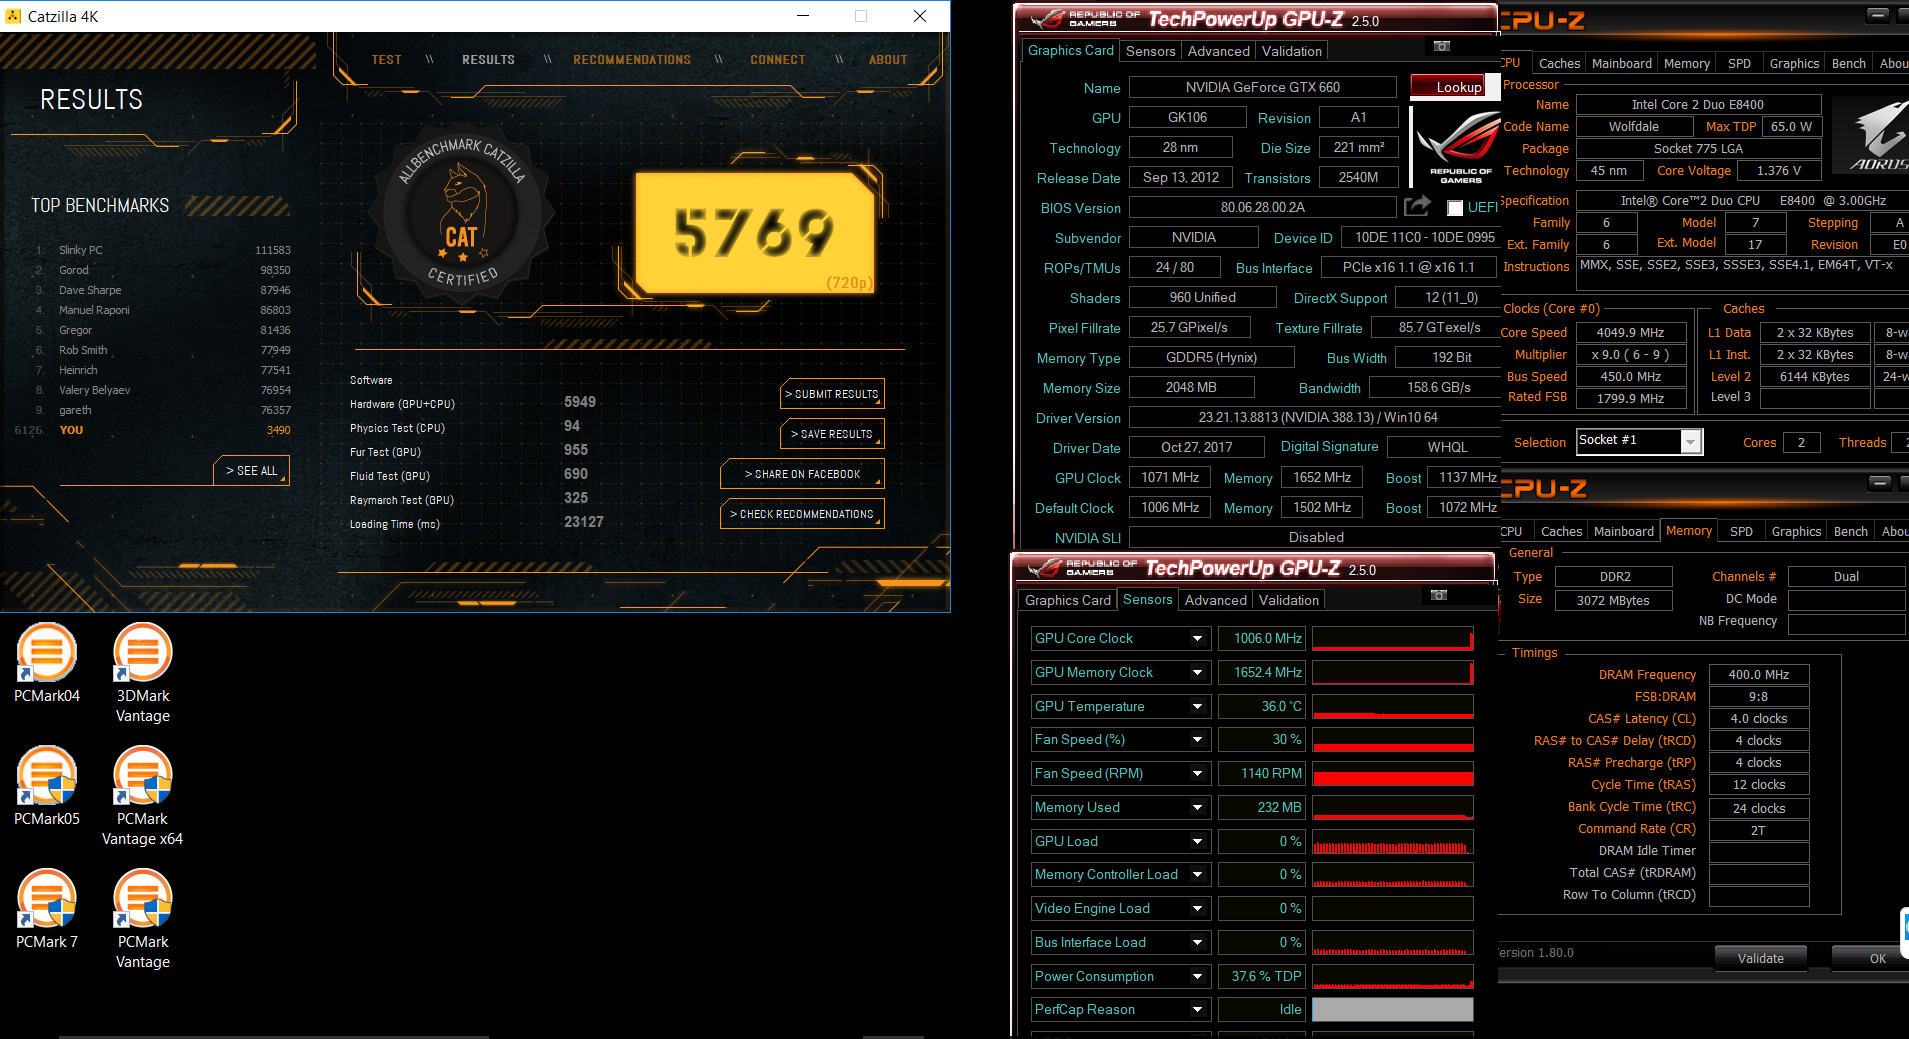Switch to the TEST tab in Catzilla

coord(386,60)
